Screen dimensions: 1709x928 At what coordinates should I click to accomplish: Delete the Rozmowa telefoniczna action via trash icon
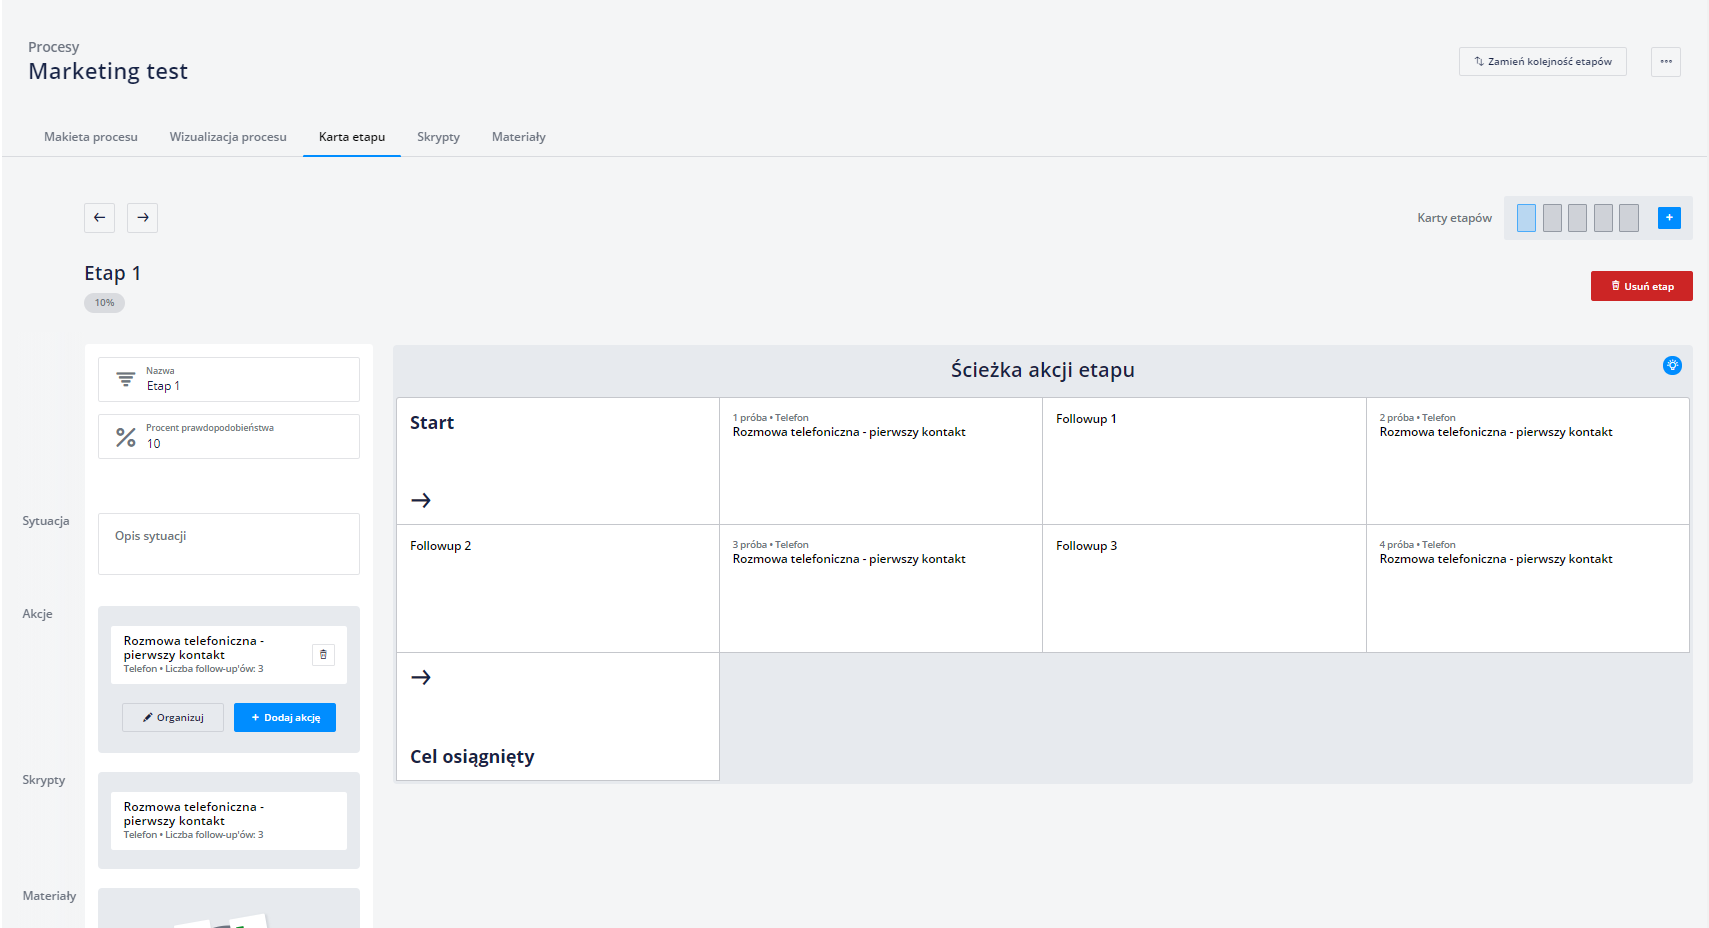[323, 655]
